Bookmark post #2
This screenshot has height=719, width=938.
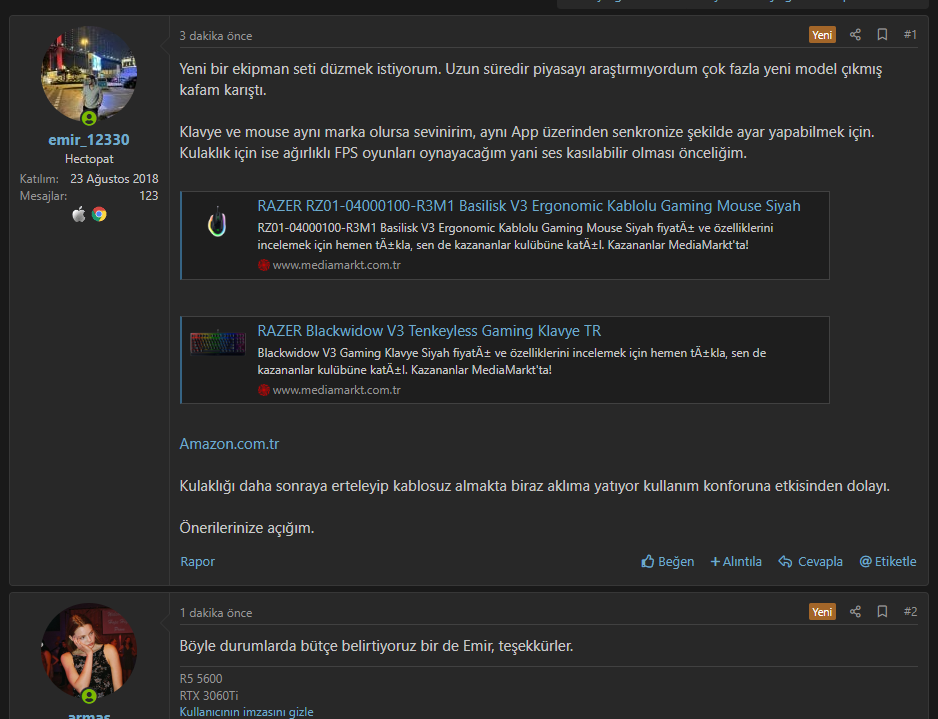pyautogui.click(x=882, y=611)
